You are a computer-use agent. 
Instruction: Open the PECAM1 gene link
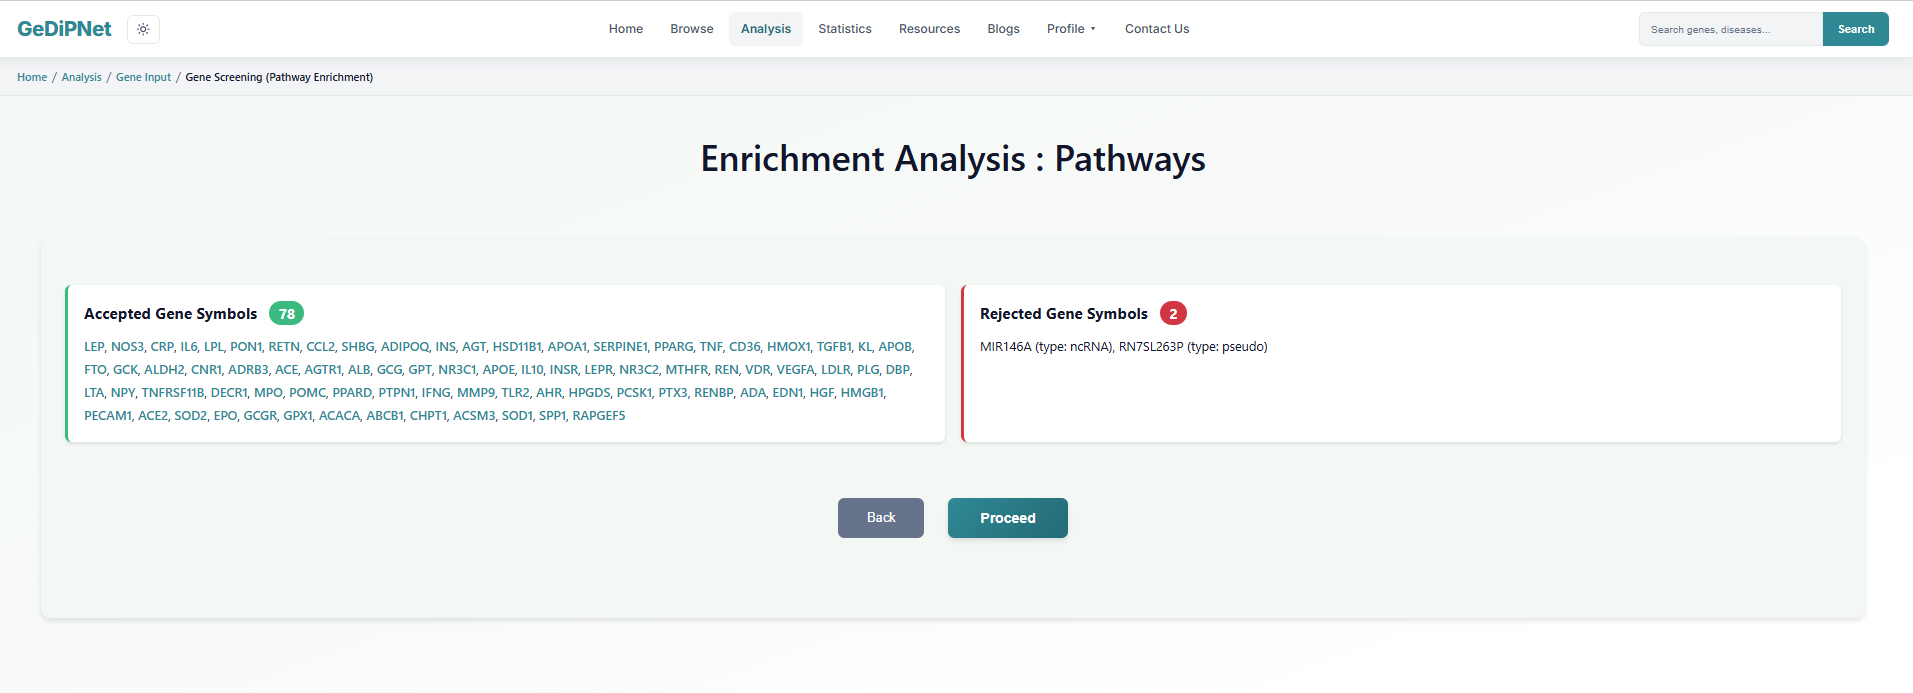point(107,416)
